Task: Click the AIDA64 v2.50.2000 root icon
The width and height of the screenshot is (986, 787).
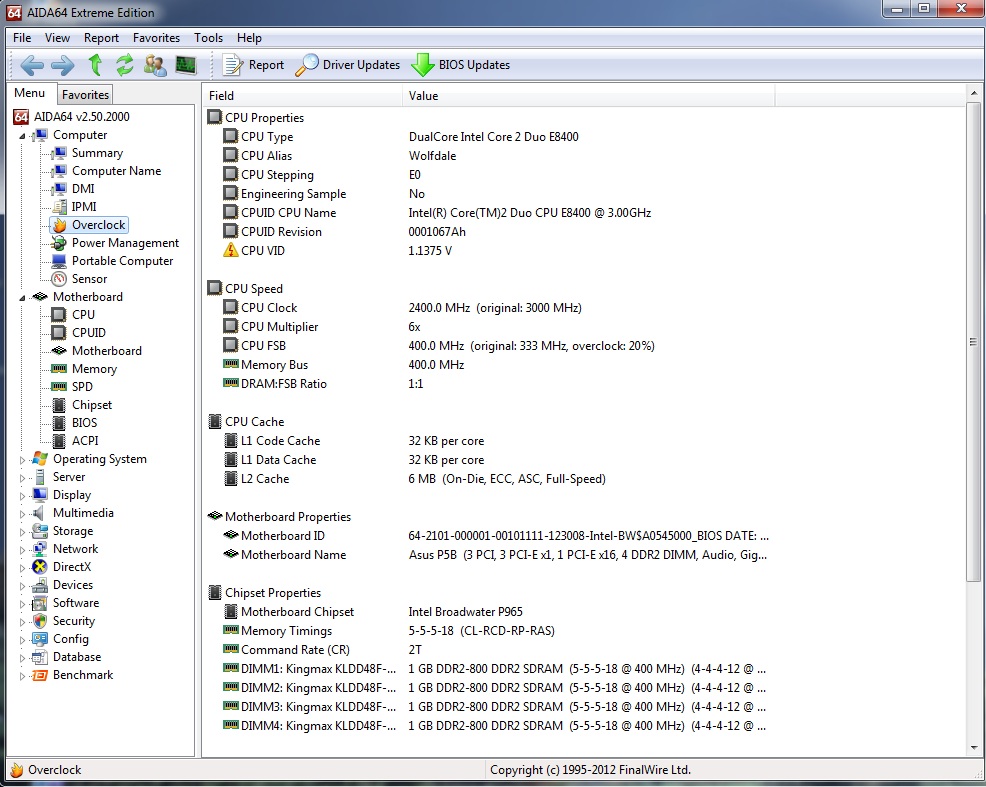Action: pyautogui.click(x=21, y=117)
